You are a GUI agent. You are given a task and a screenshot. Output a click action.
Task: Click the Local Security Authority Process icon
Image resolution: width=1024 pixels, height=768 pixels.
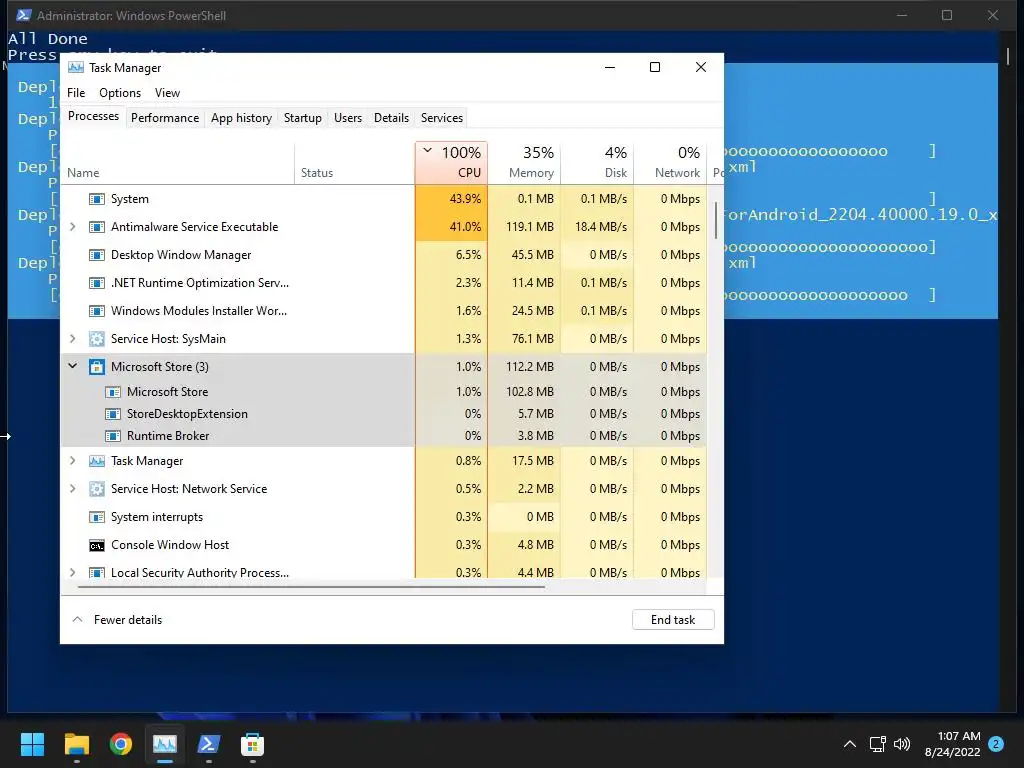pos(97,573)
